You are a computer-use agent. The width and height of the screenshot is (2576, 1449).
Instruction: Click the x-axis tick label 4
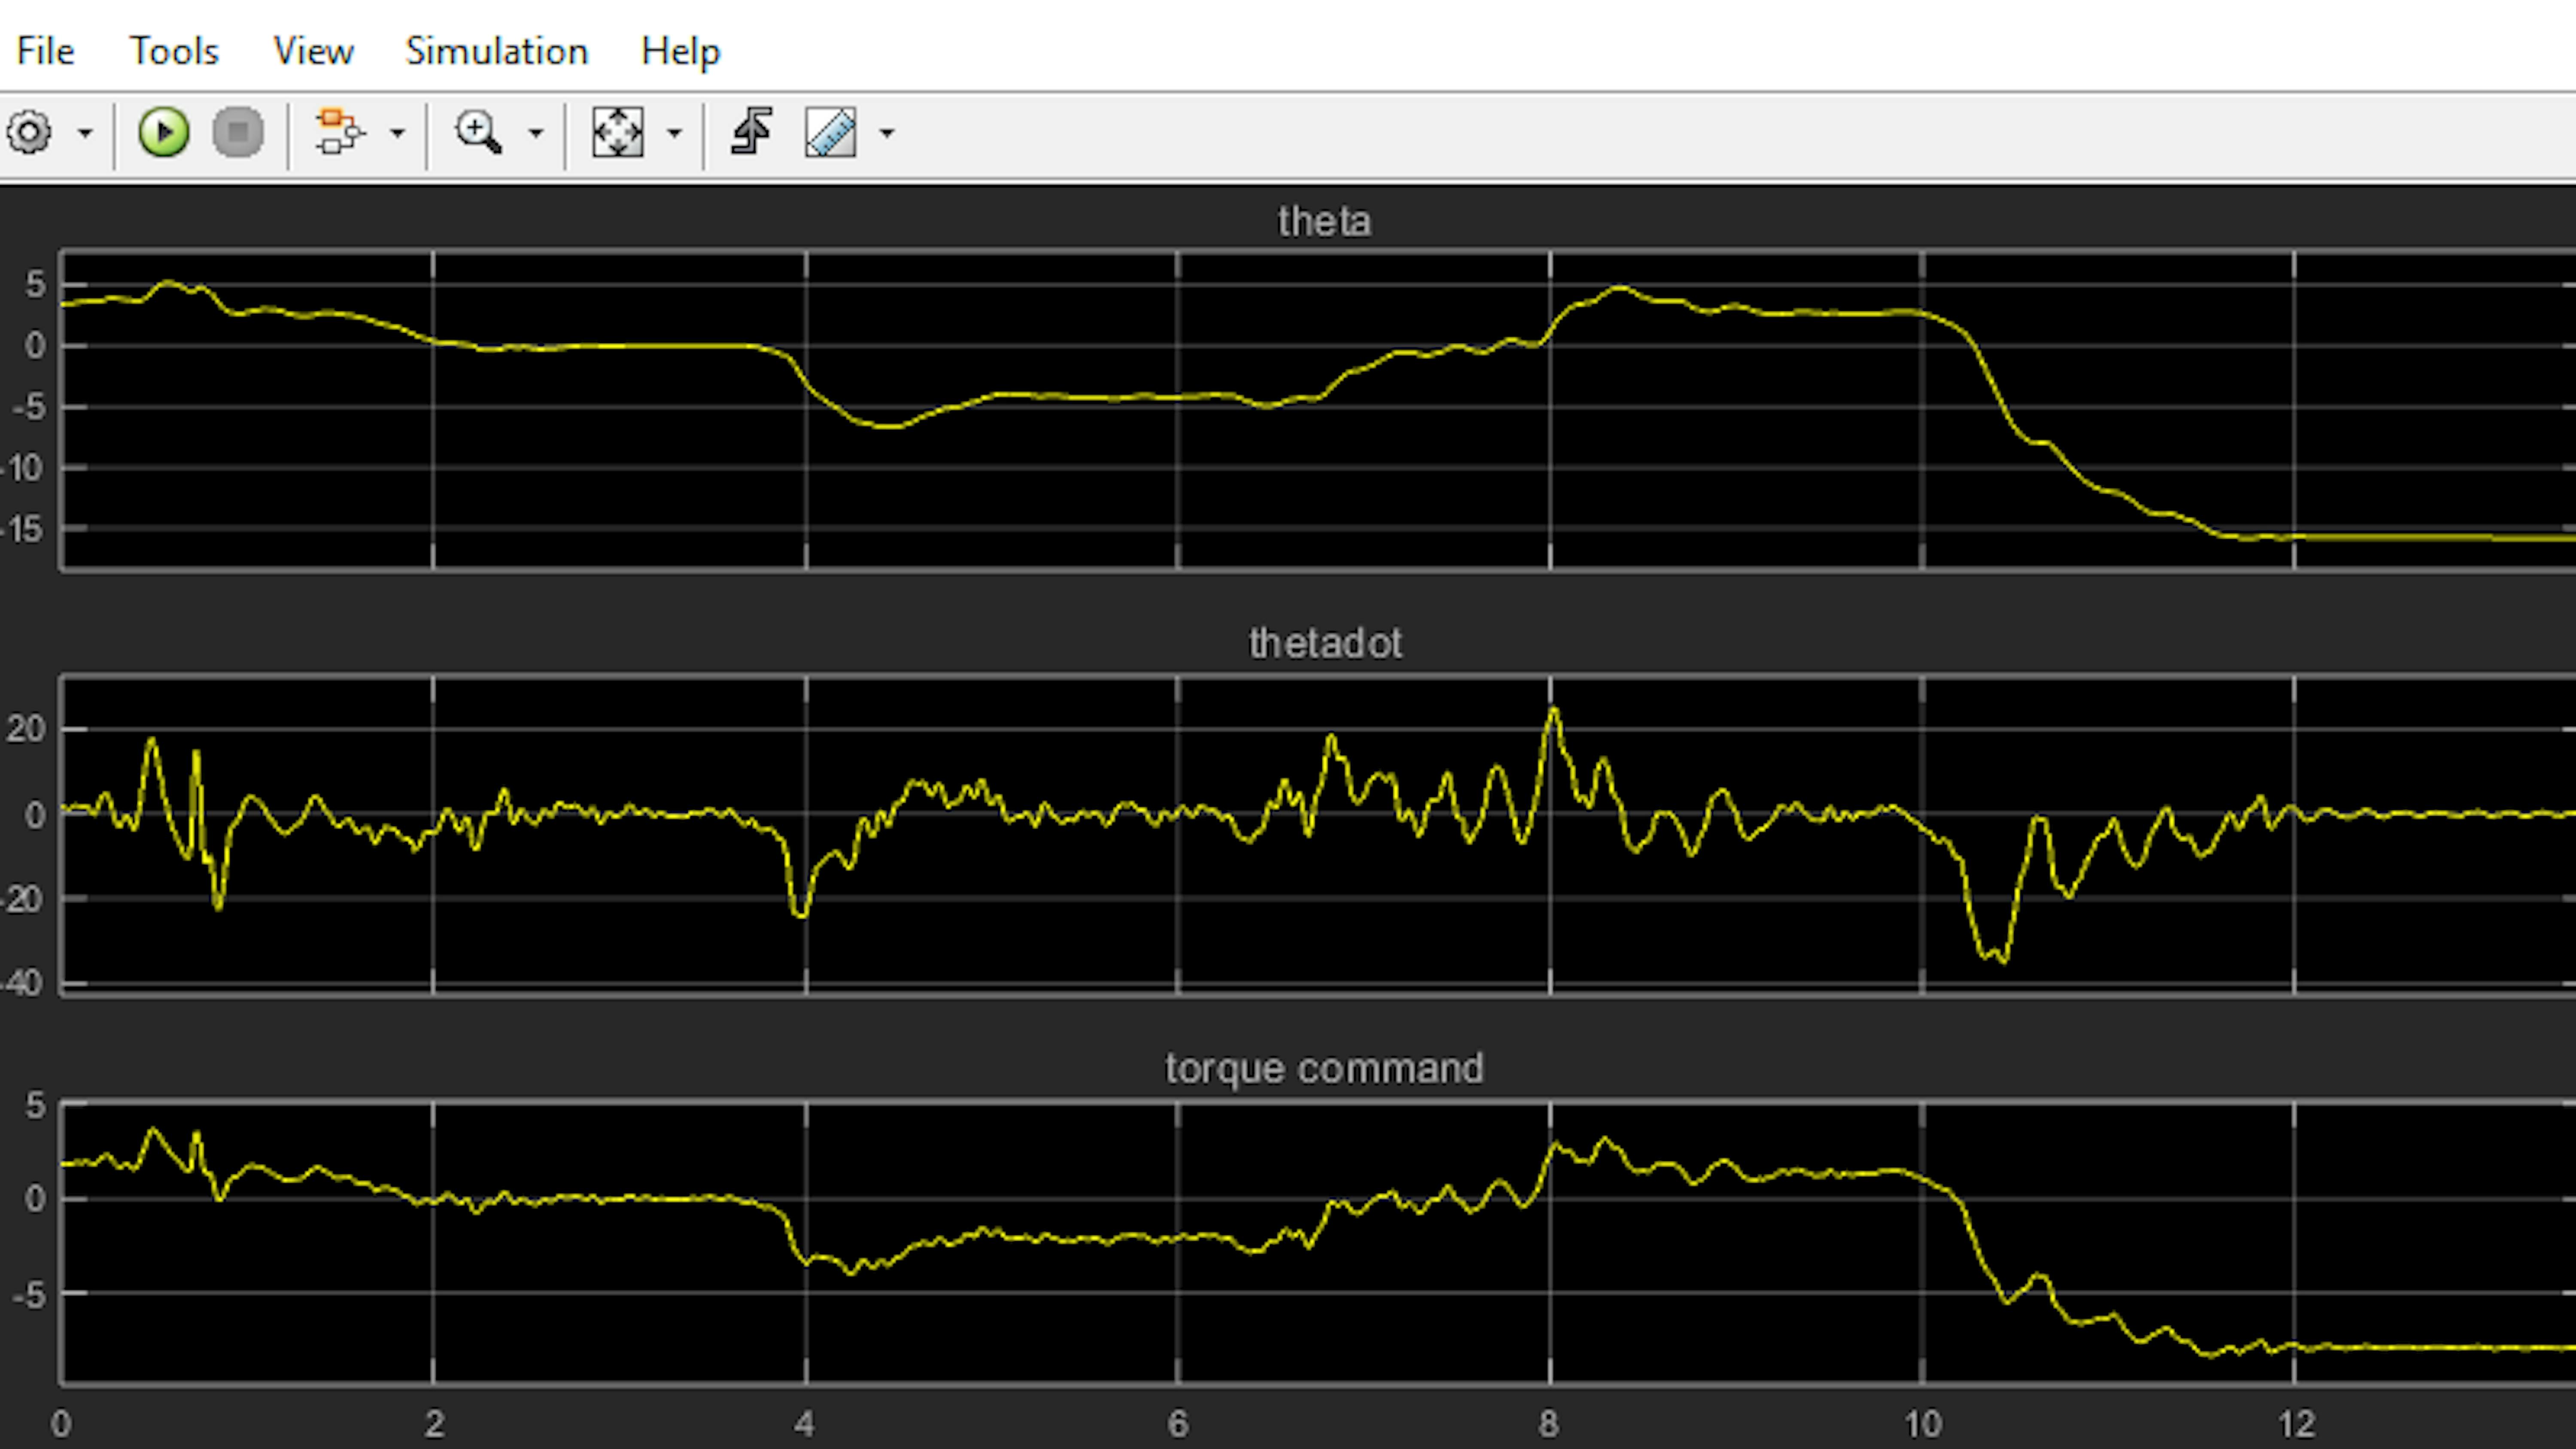[805, 1424]
